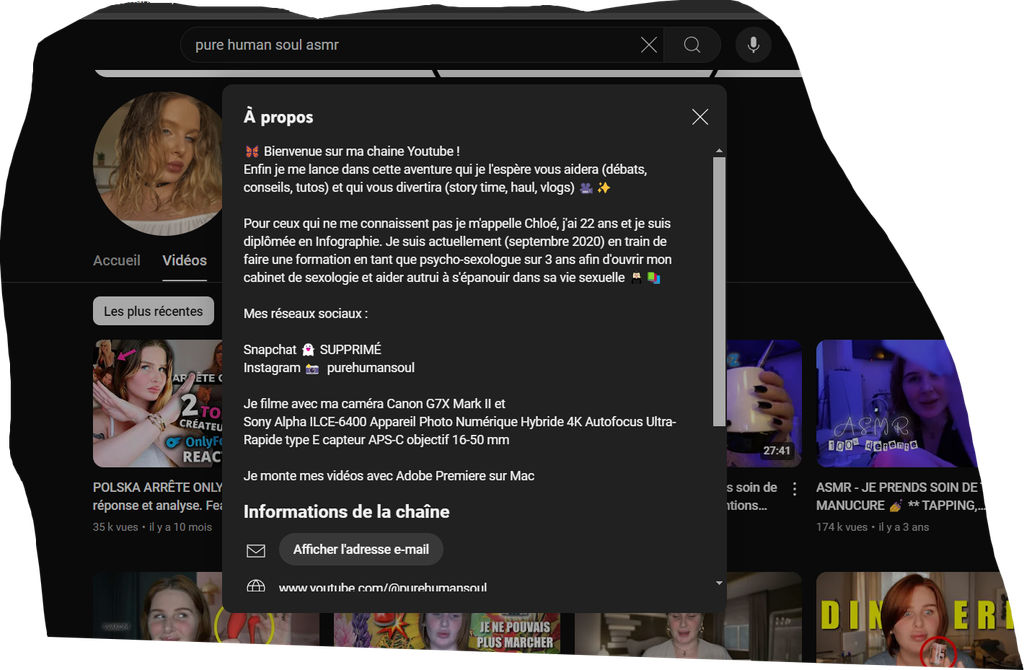Switch to the Accueil tab
This screenshot has height=670, width=1024.
pyautogui.click(x=117, y=260)
